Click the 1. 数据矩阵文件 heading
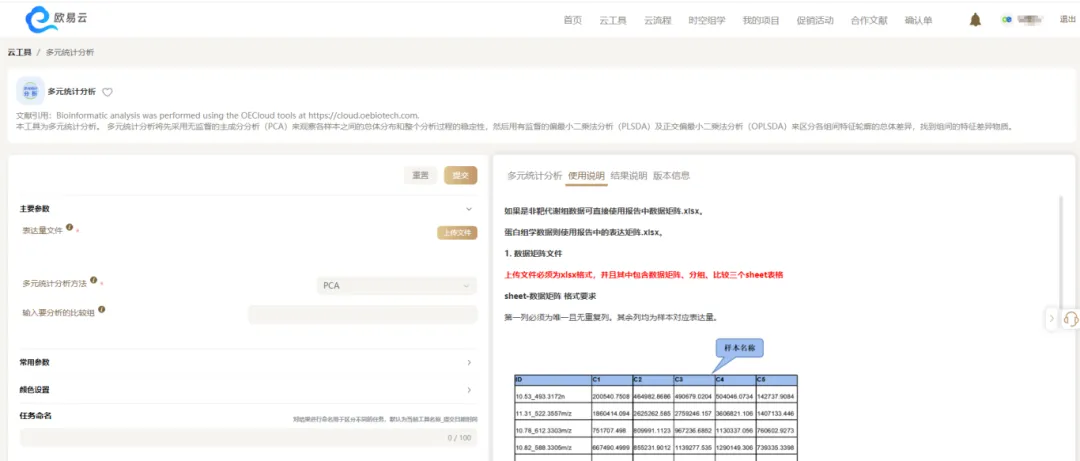This screenshot has width=1080, height=461. pyautogui.click(x=533, y=254)
